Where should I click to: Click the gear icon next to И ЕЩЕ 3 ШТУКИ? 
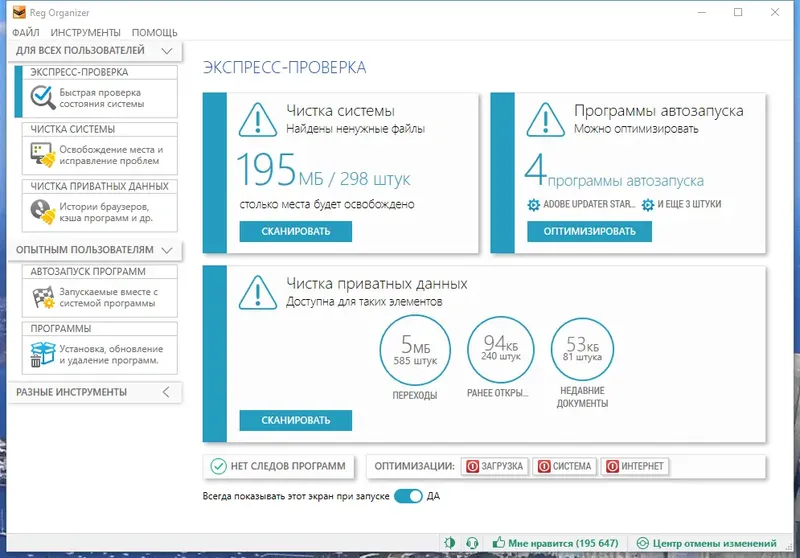click(647, 205)
